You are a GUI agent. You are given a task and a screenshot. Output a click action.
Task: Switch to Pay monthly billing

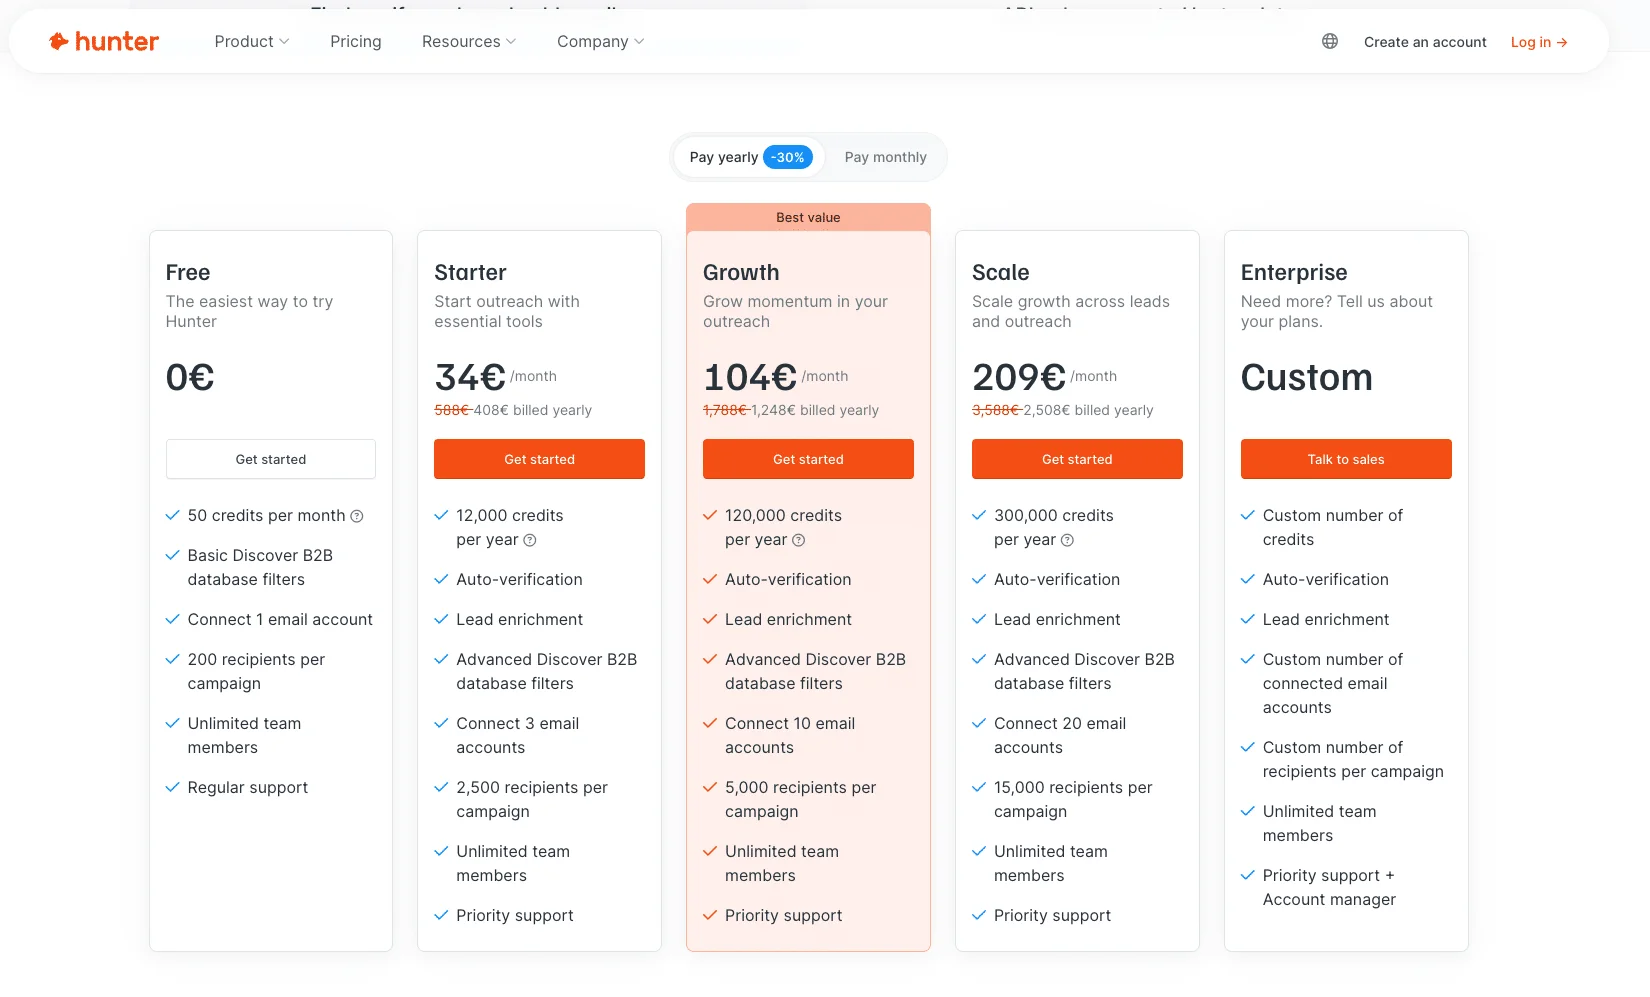tap(885, 157)
